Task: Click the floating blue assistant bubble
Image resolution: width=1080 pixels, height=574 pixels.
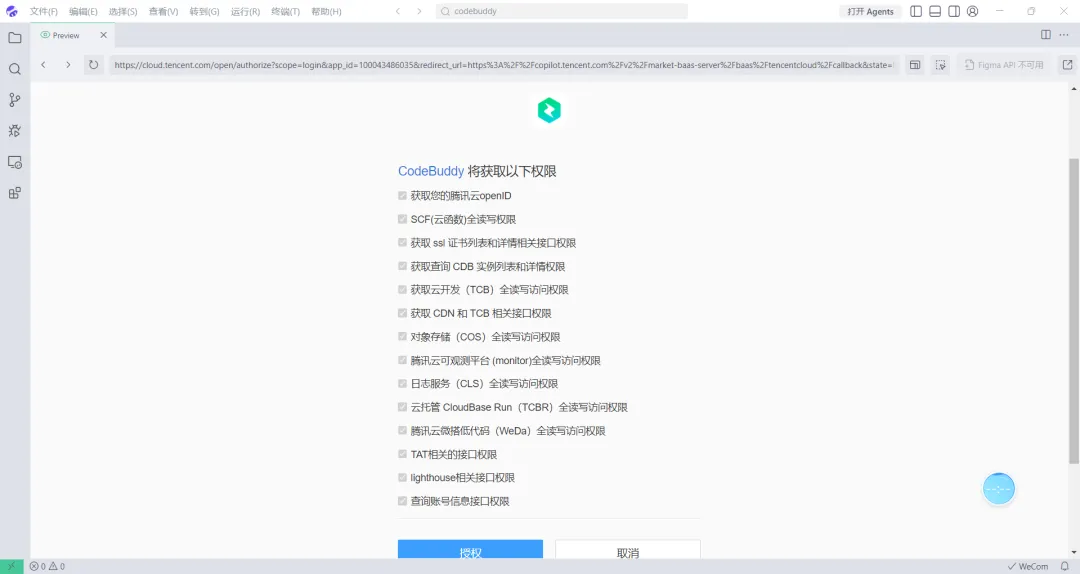Action: (x=999, y=489)
